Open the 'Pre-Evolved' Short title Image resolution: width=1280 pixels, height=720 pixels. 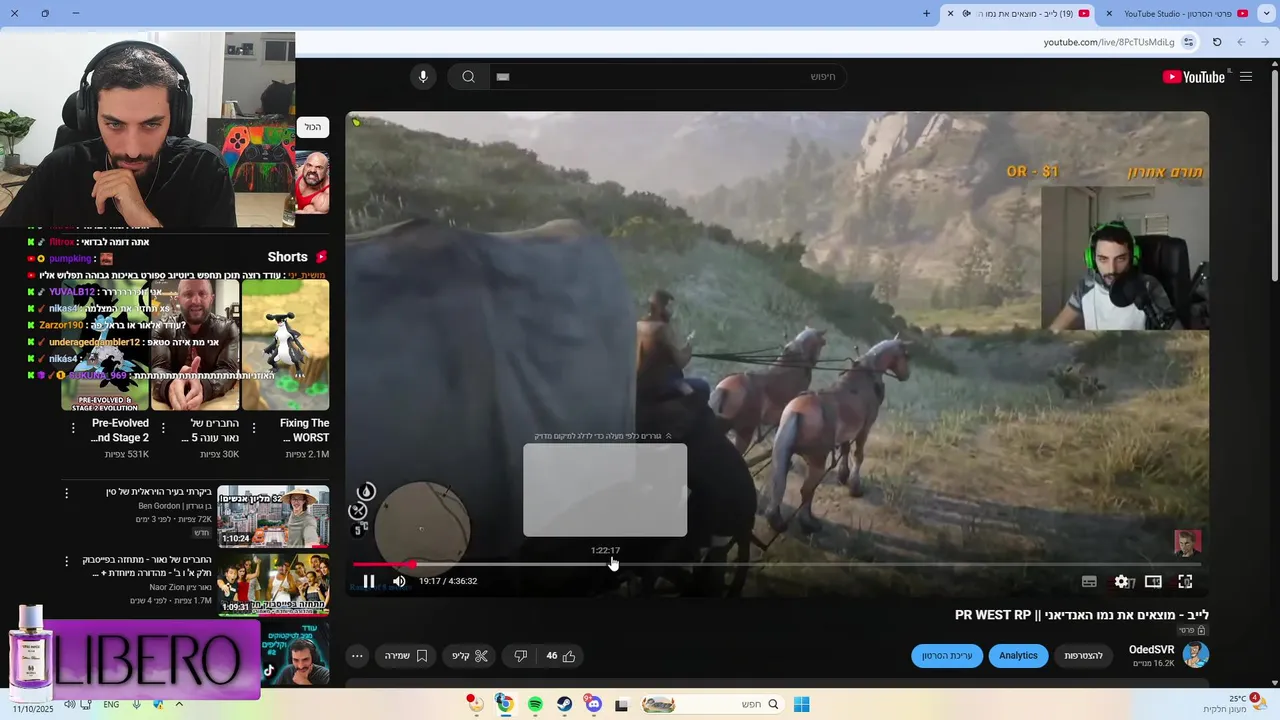pos(120,430)
